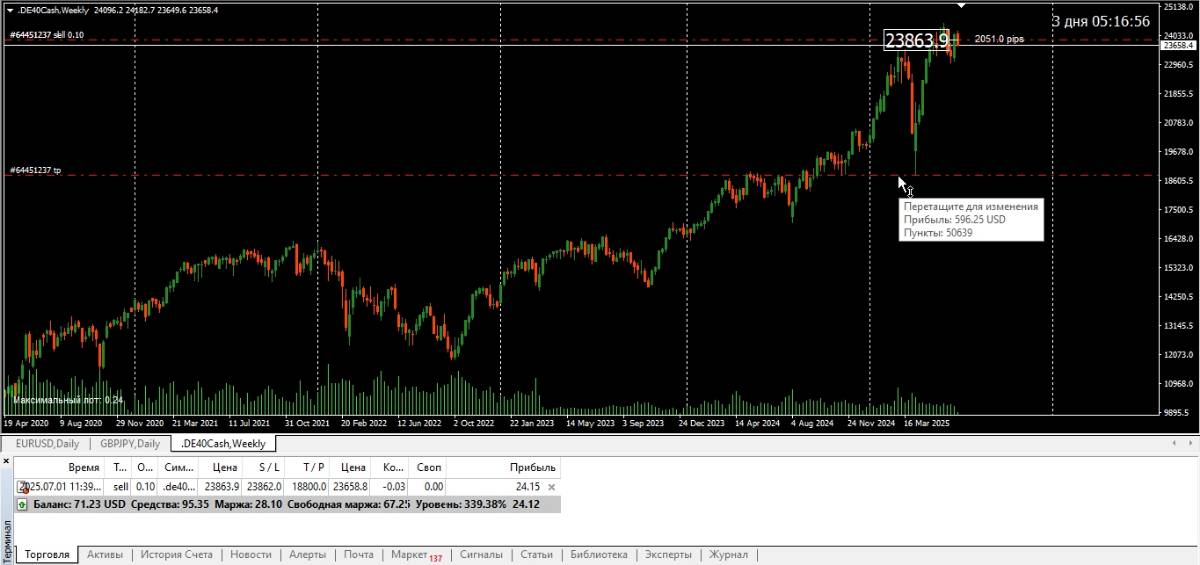Click the 18800.0 take profit cell
Image resolution: width=1200 pixels, height=565 pixels.
click(x=309, y=487)
